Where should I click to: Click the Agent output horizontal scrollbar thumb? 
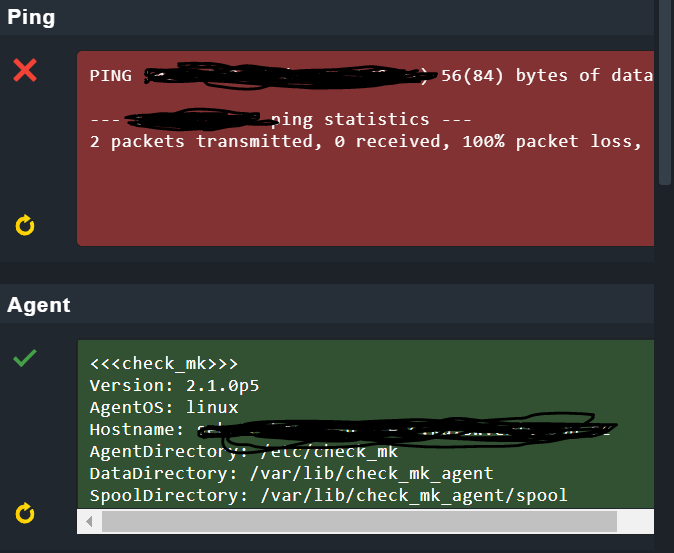tap(360, 521)
